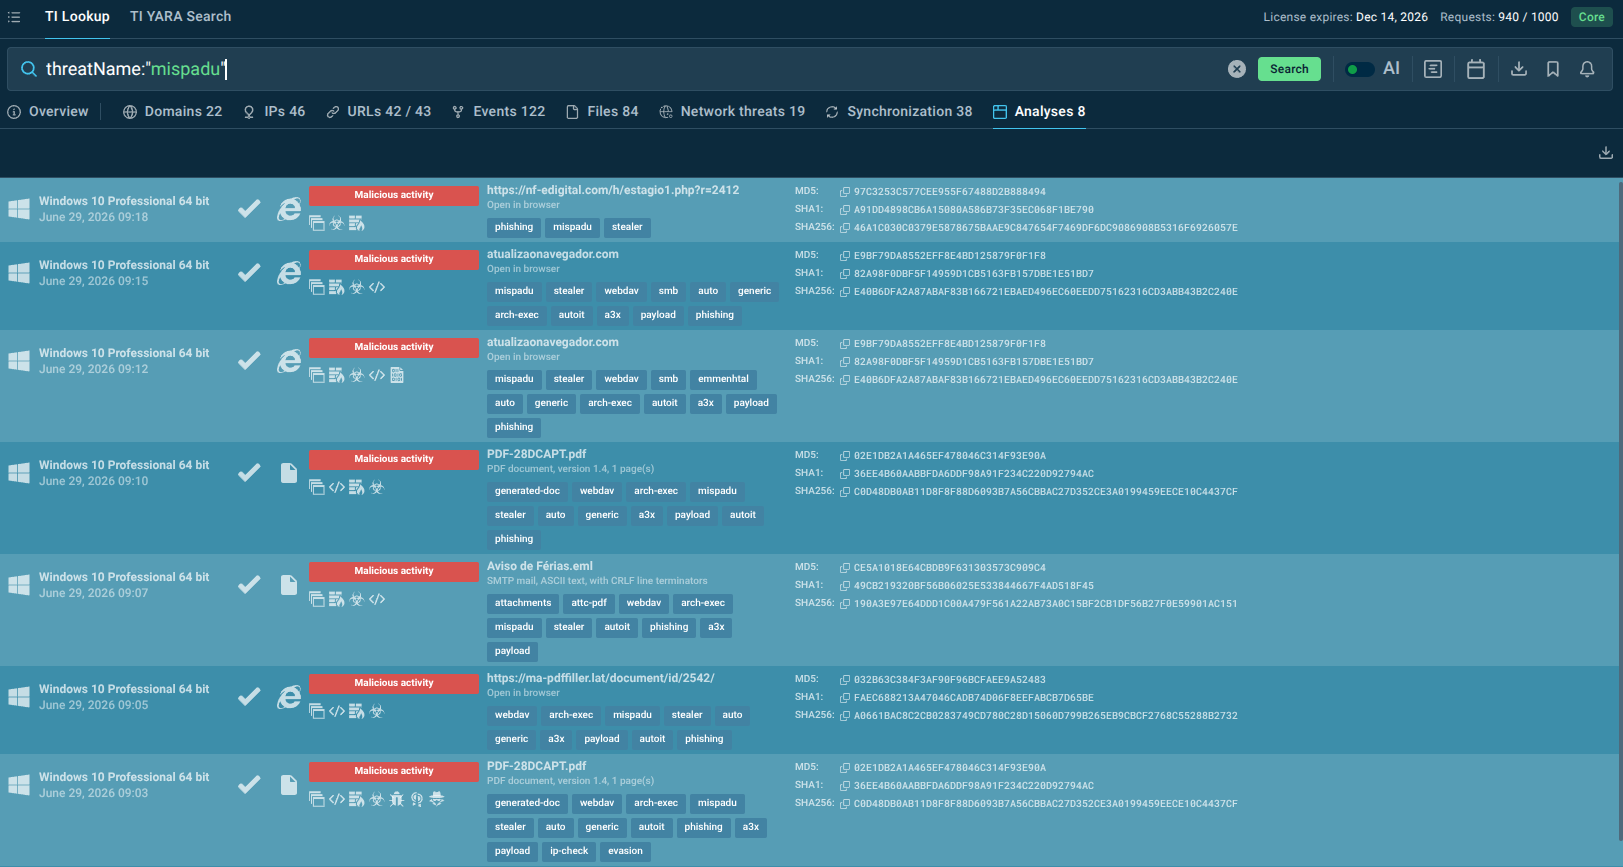Open the Aviso de Férias.eml analysis
Viewport: 1623px width, 867px height.
540,566
